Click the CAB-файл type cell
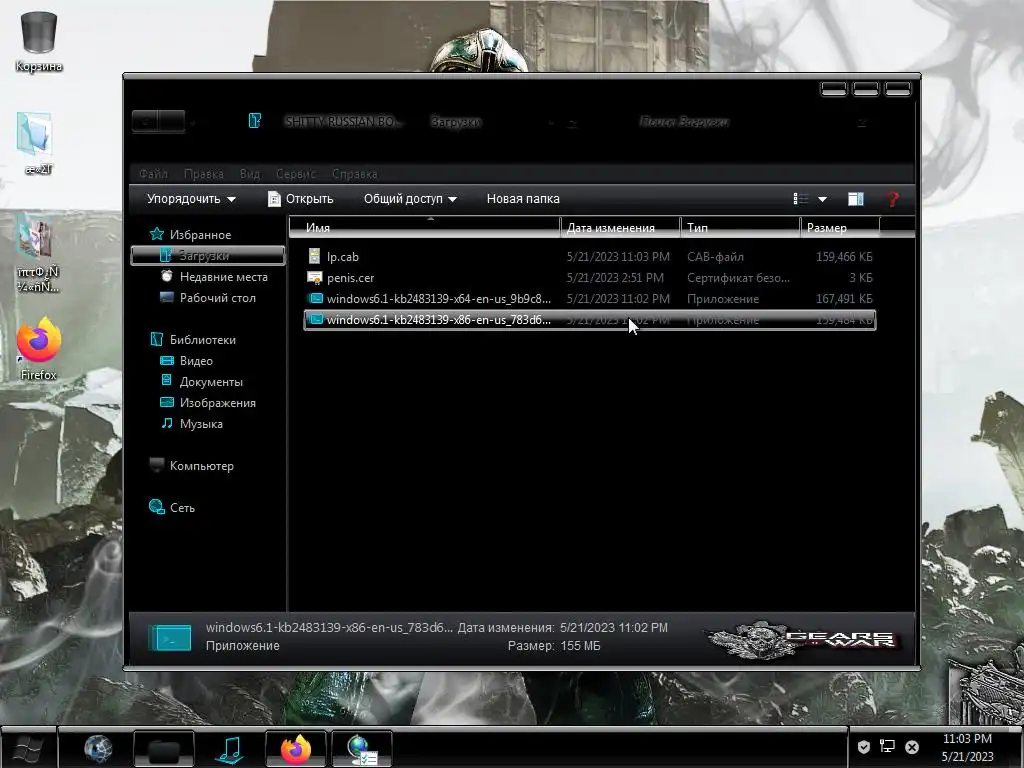 click(715, 257)
